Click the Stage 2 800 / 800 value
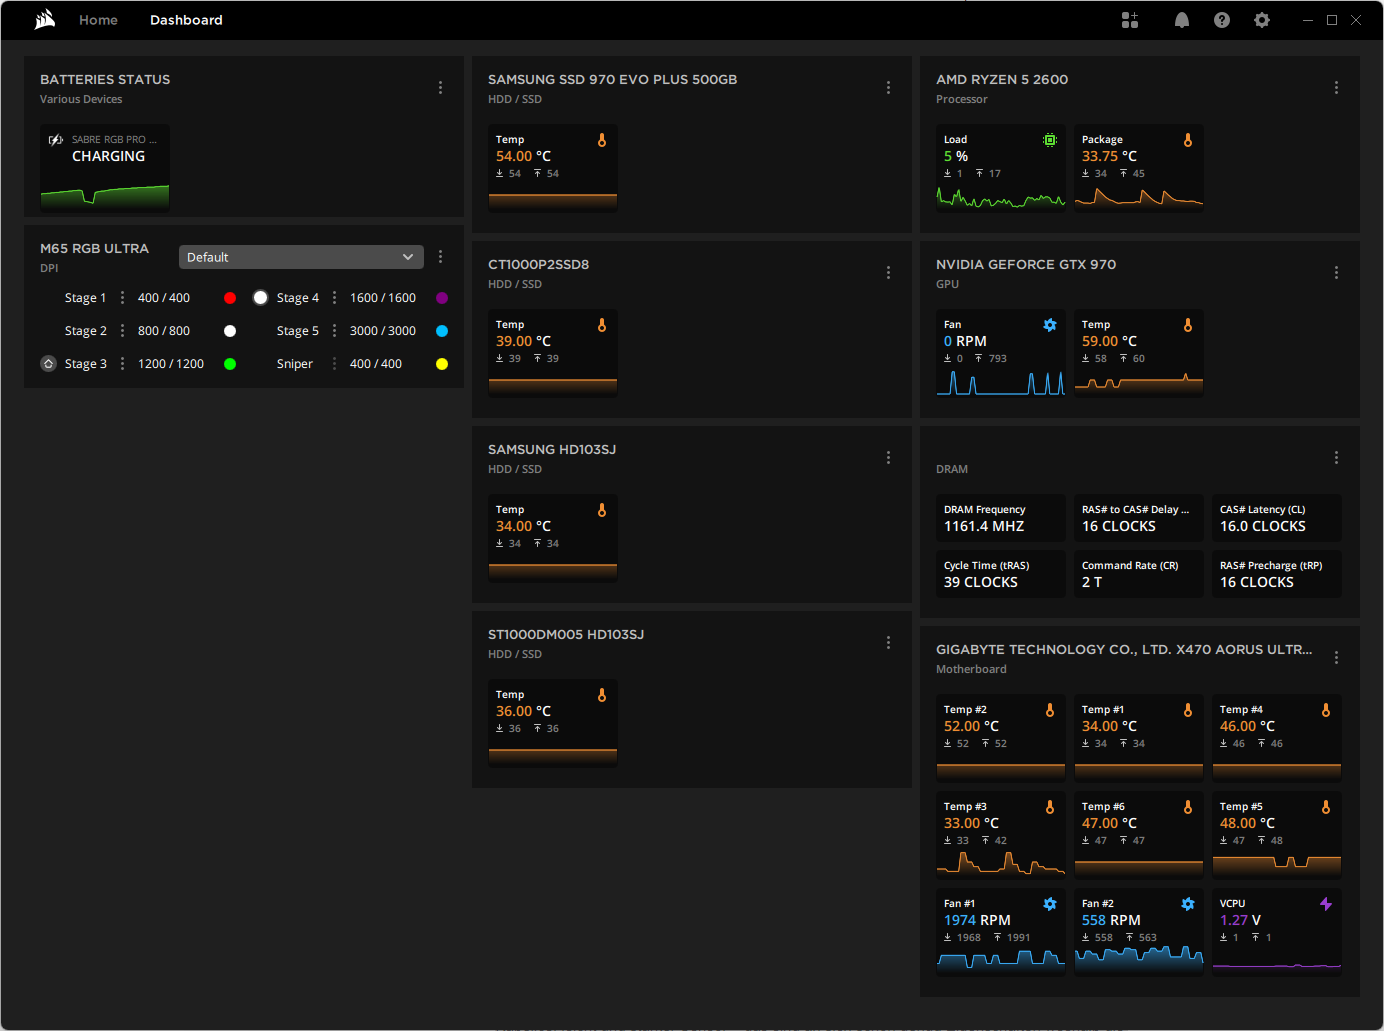The width and height of the screenshot is (1384, 1031). tap(164, 331)
